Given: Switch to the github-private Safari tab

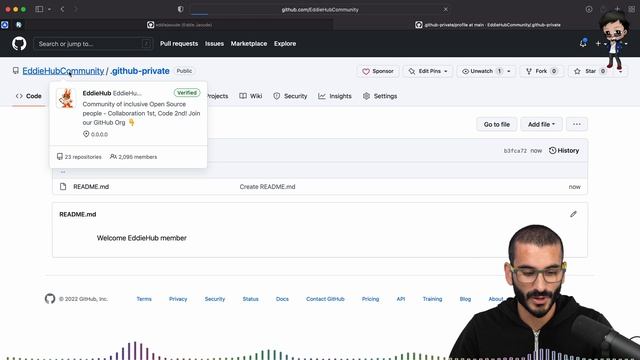Looking at the screenshot, I should coord(488,25).
